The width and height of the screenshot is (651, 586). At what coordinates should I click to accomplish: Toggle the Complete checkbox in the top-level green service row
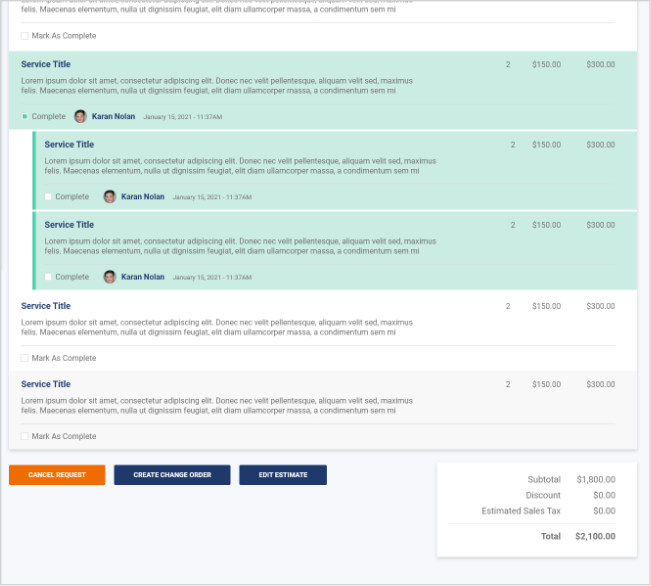tap(25, 117)
